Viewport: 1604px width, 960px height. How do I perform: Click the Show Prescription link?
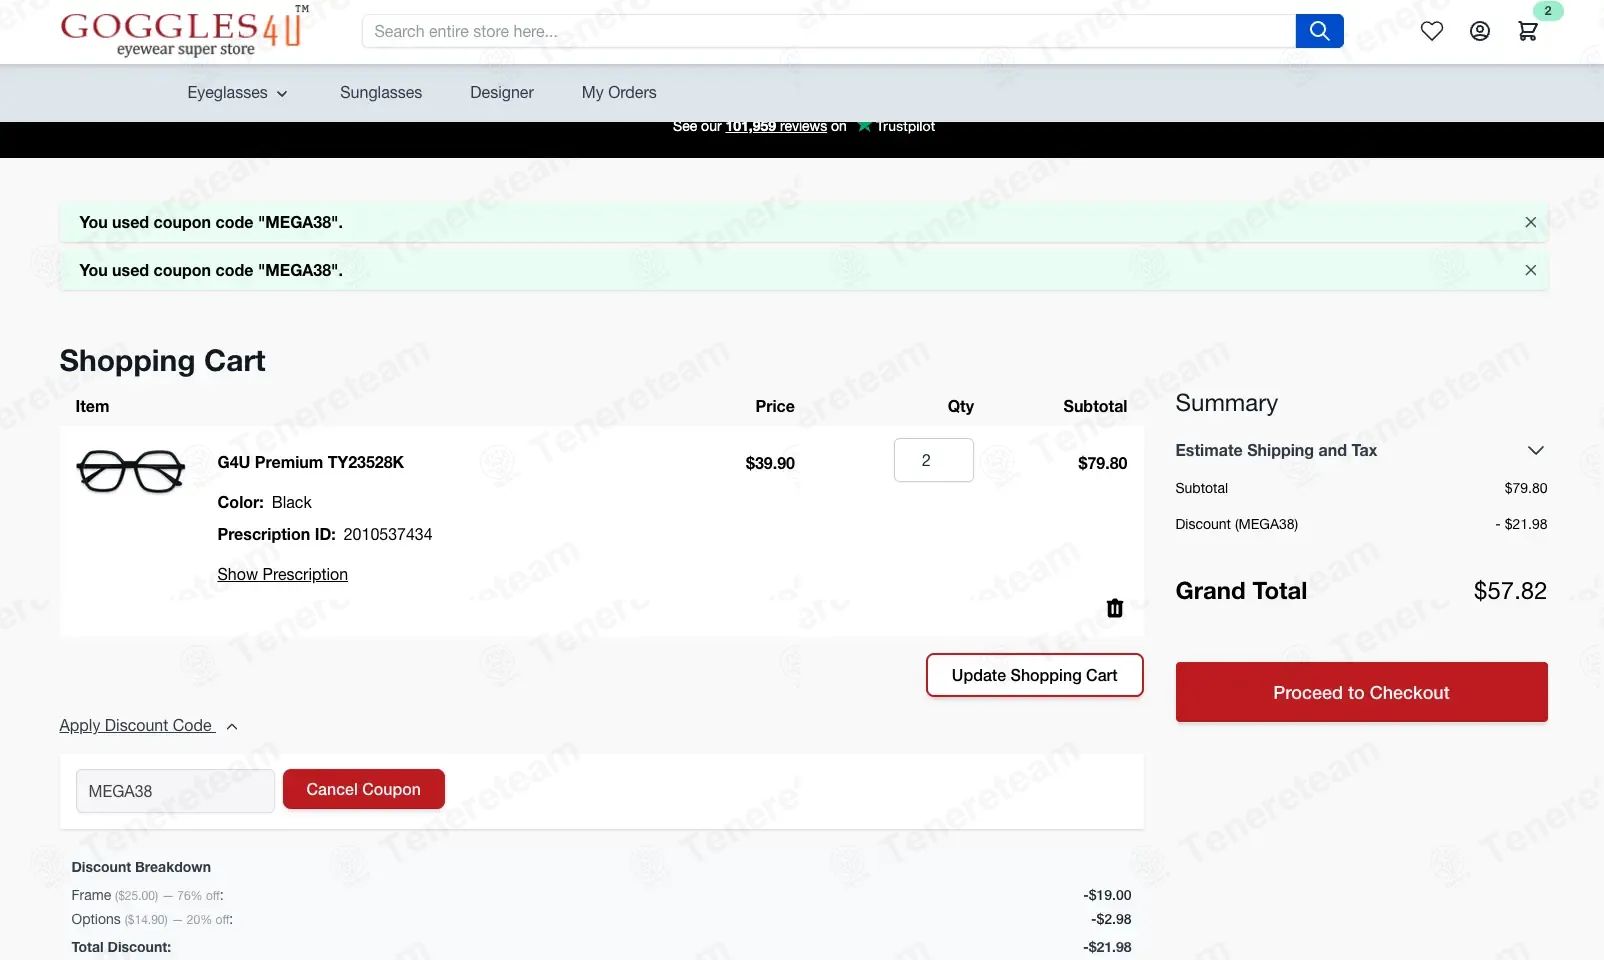click(283, 574)
